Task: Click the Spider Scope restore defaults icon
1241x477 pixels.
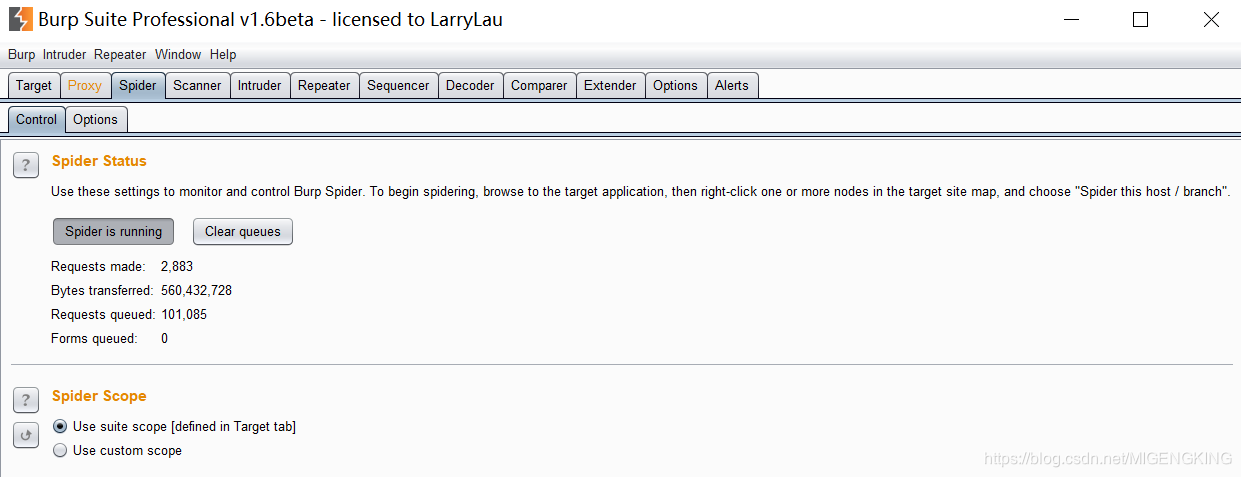Action: 26,435
